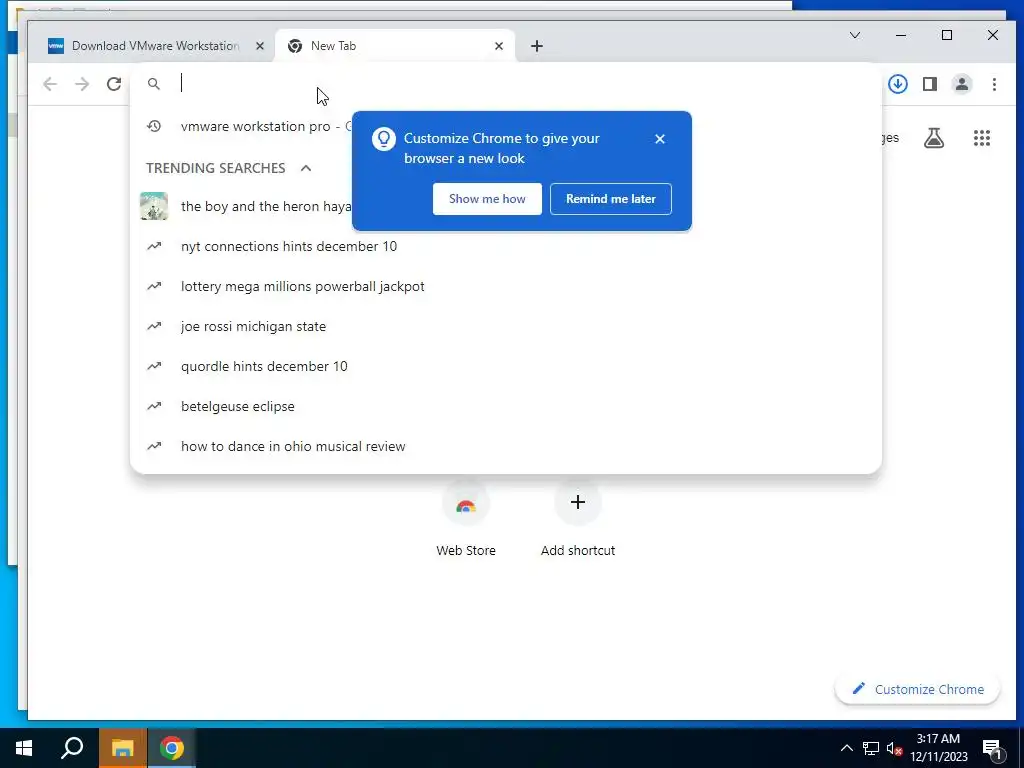This screenshot has height=768, width=1024.
Task: Open Chrome's three-dot menu
Action: coord(994,84)
